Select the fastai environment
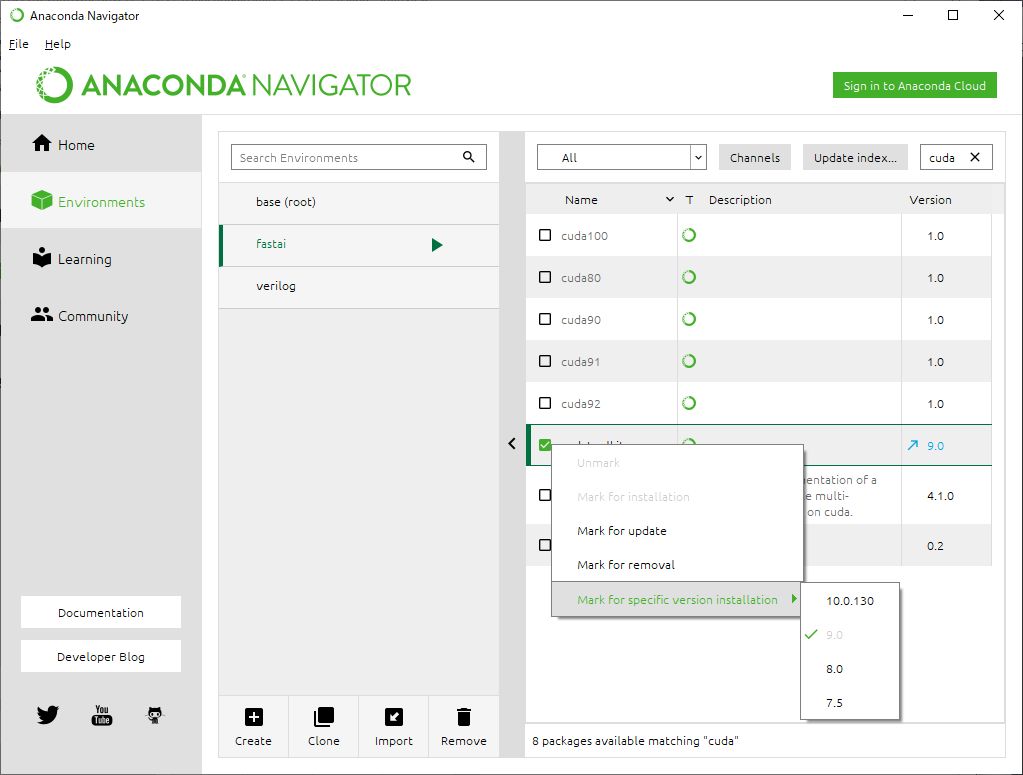1023x775 pixels. pyautogui.click(x=359, y=245)
